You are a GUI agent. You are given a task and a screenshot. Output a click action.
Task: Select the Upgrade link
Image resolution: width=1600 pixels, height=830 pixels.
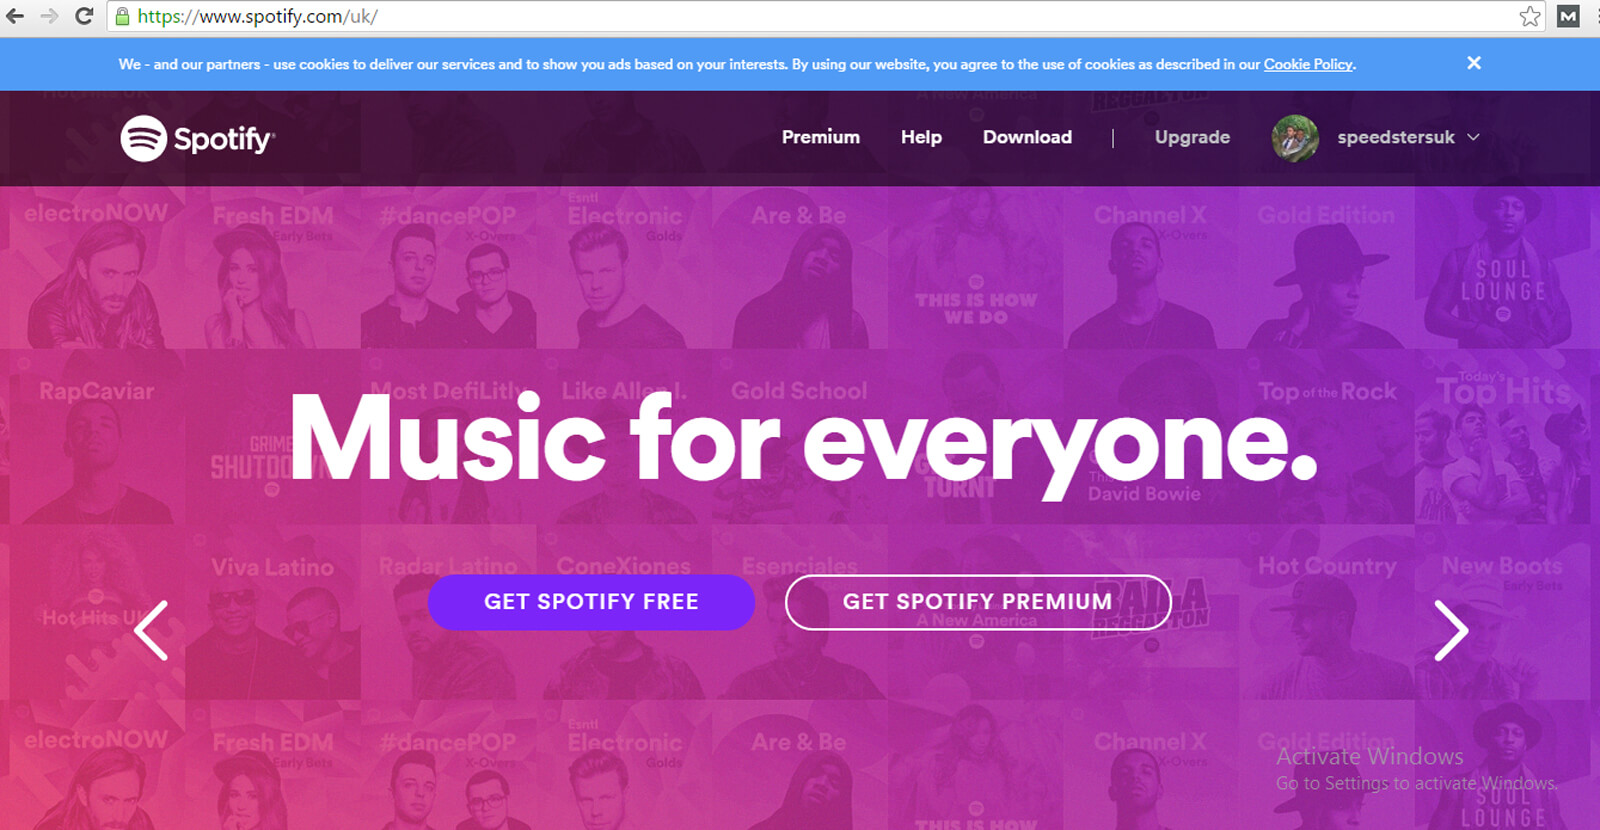(1192, 137)
